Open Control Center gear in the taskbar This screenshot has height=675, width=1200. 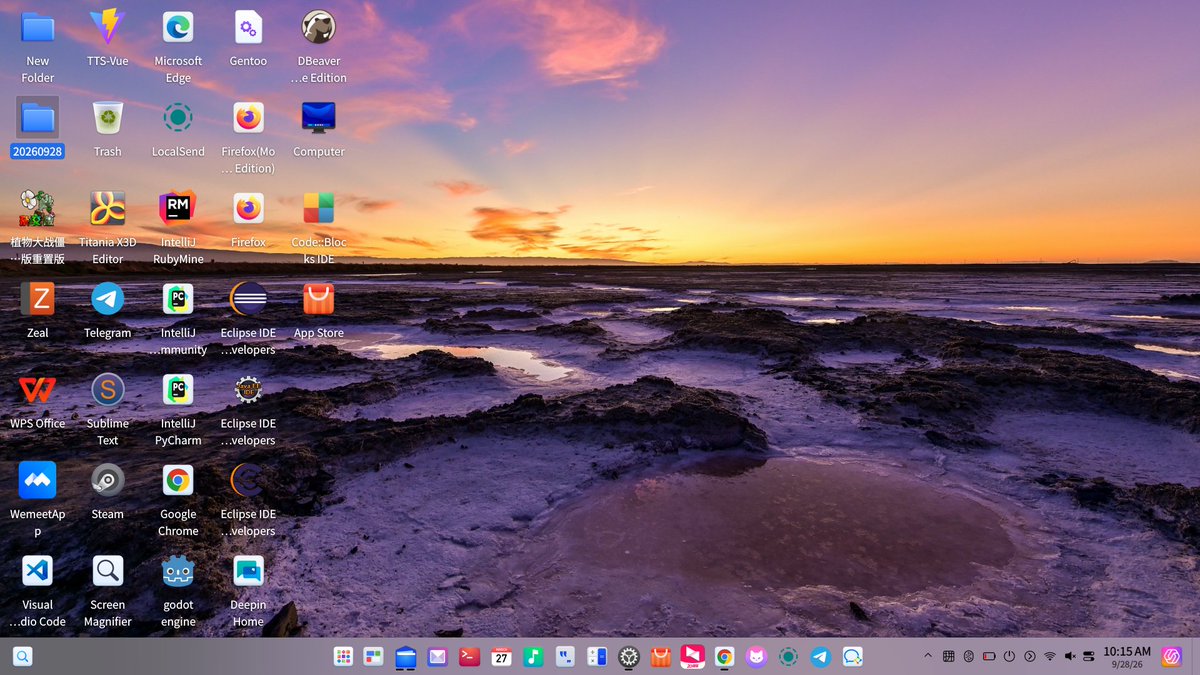628,657
